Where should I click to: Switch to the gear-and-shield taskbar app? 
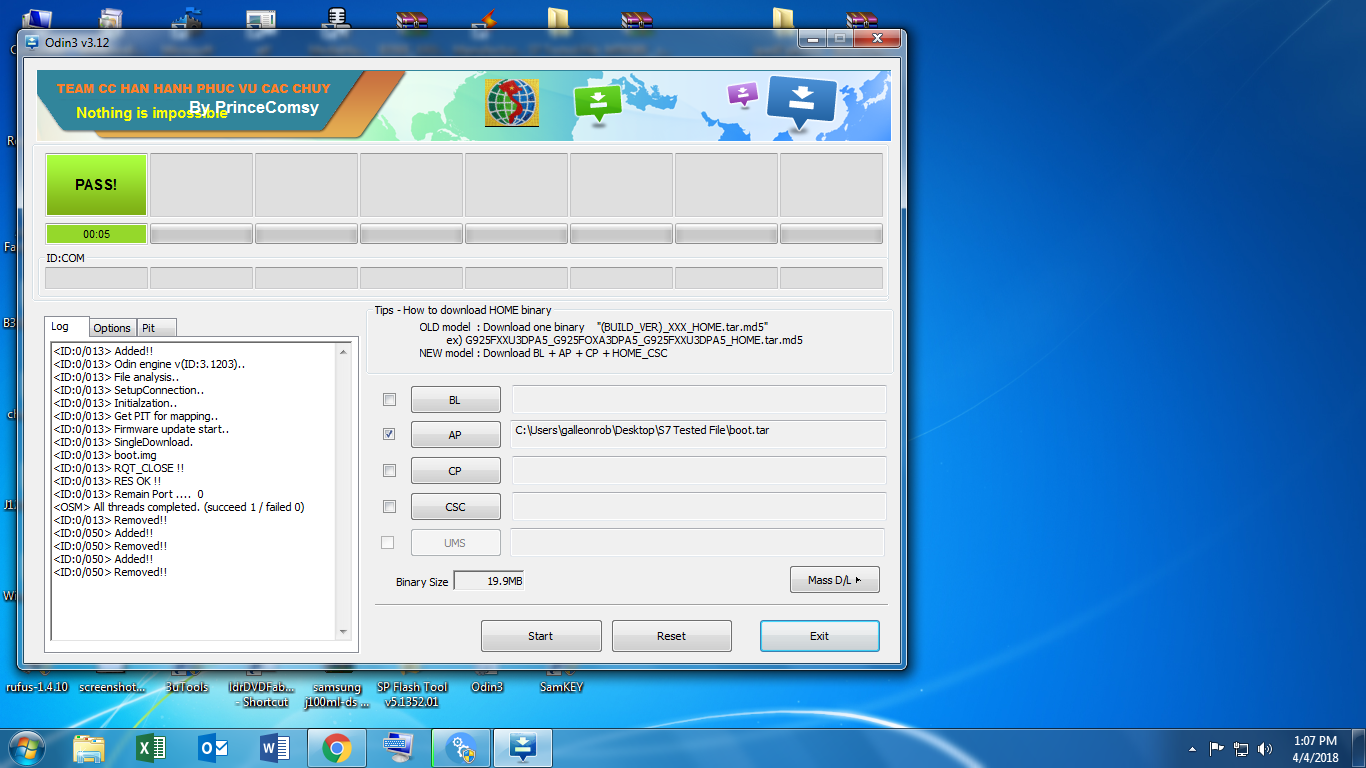pos(461,747)
